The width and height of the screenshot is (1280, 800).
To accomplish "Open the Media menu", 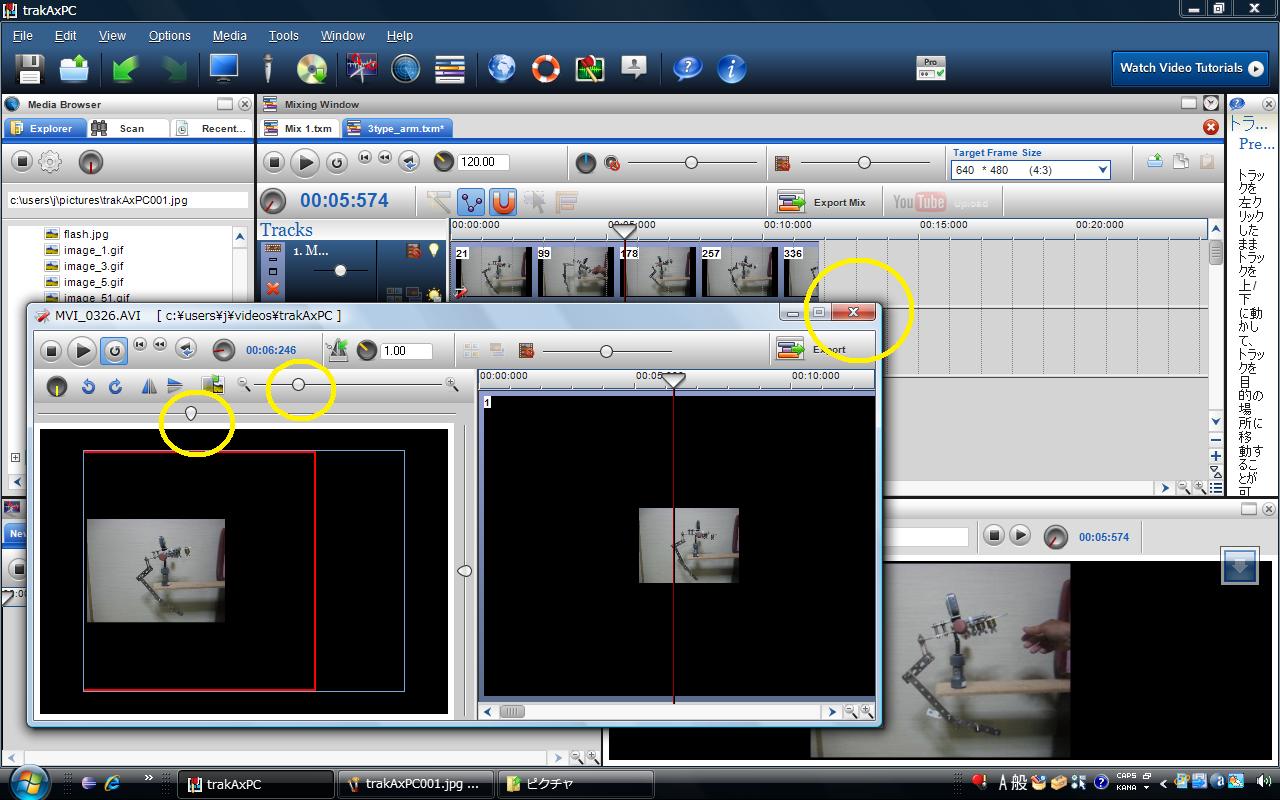I will tap(230, 35).
